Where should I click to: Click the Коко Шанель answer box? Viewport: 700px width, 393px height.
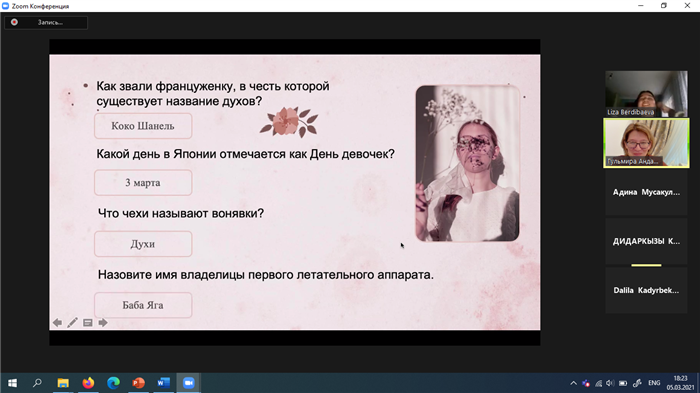pyautogui.click(x=143, y=126)
